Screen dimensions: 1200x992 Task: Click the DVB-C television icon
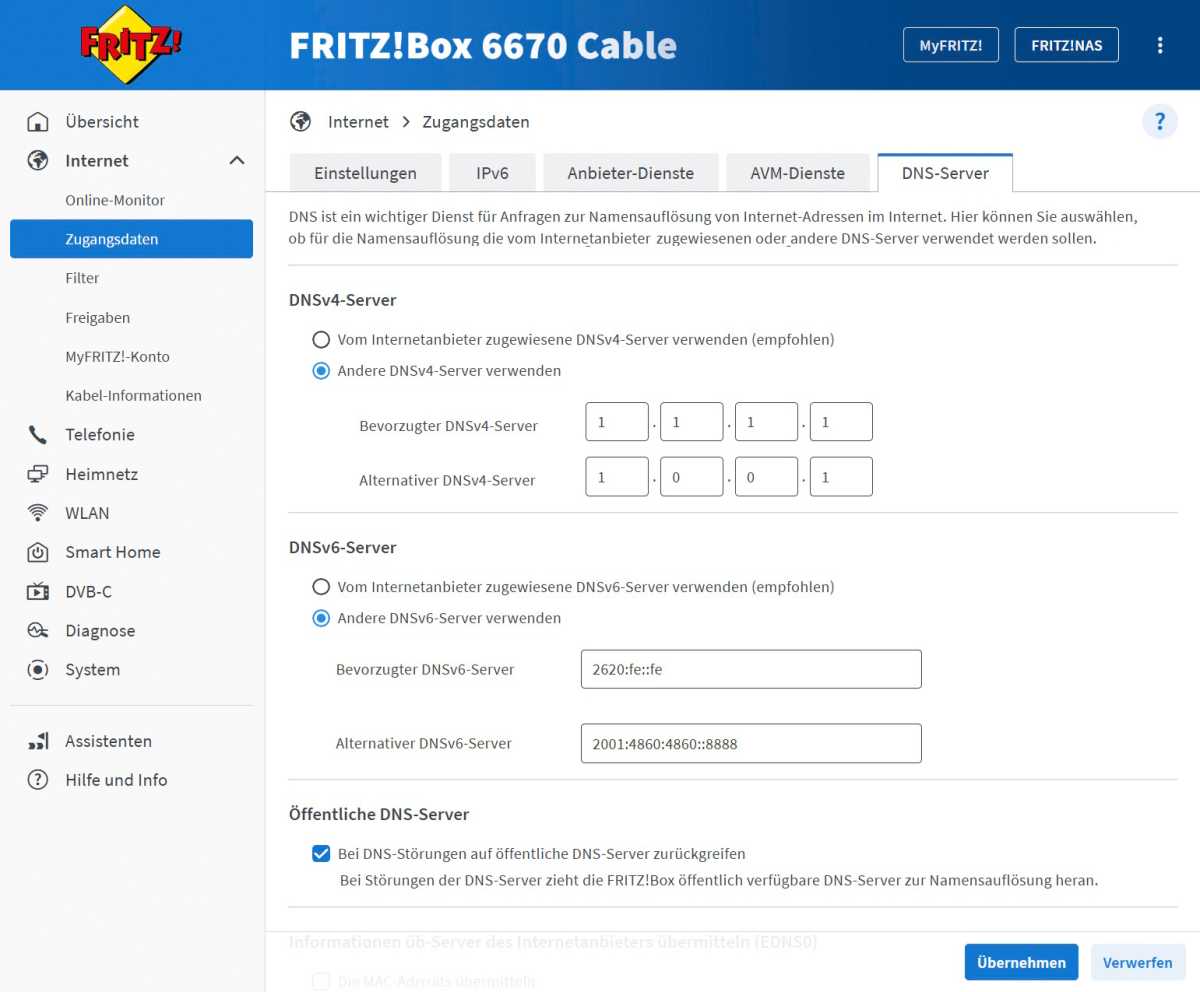pos(38,592)
